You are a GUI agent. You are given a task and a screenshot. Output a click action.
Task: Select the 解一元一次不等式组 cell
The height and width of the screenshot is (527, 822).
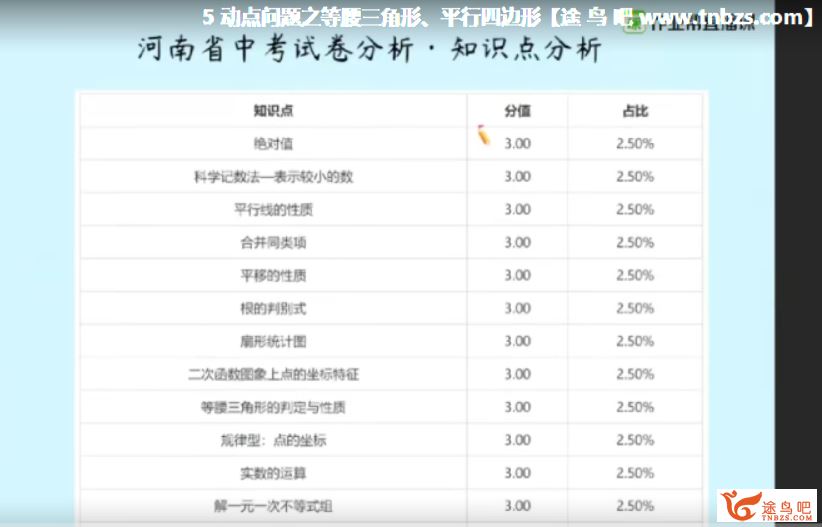tap(273, 507)
